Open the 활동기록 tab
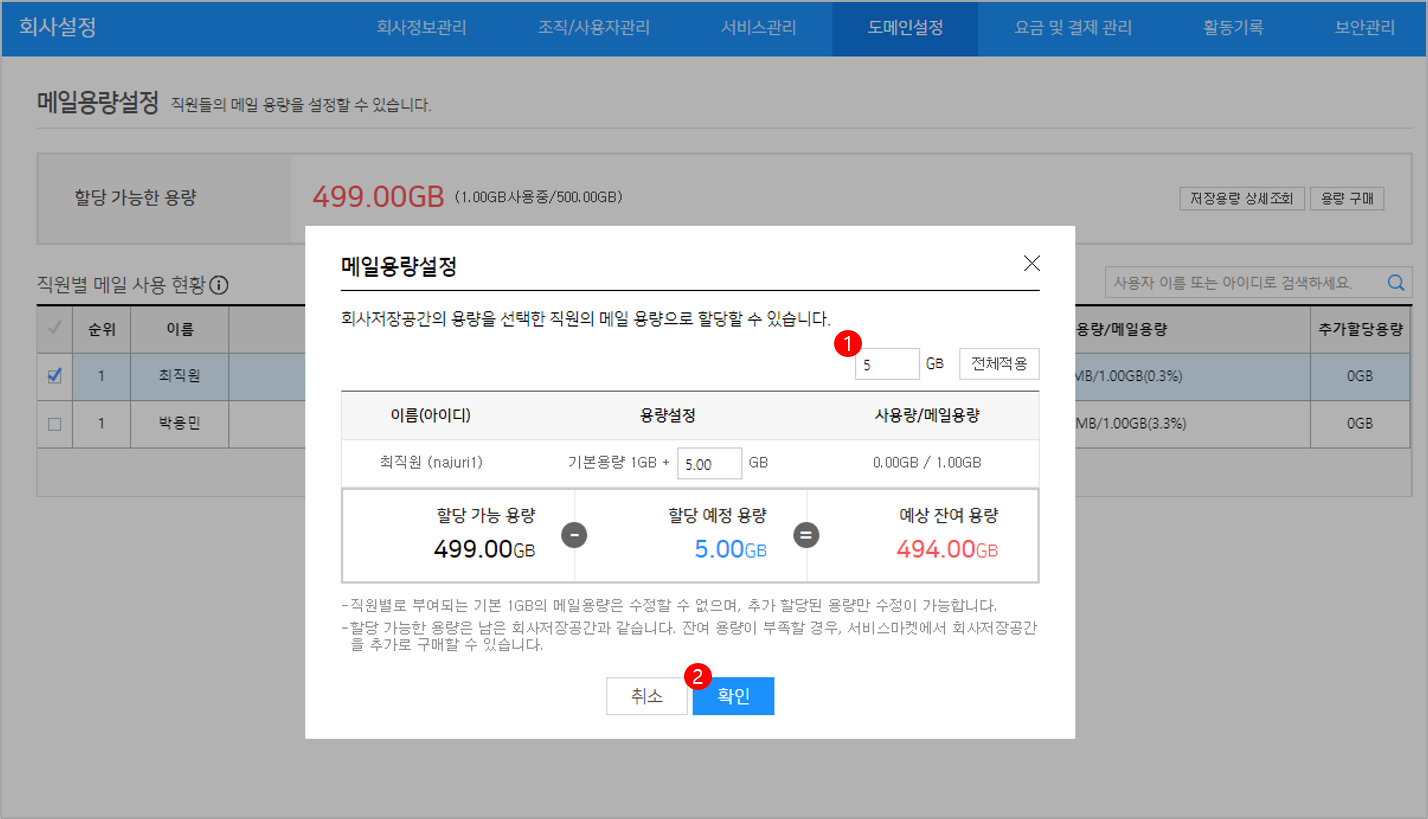The width and height of the screenshot is (1428, 819). pyautogui.click(x=1233, y=28)
